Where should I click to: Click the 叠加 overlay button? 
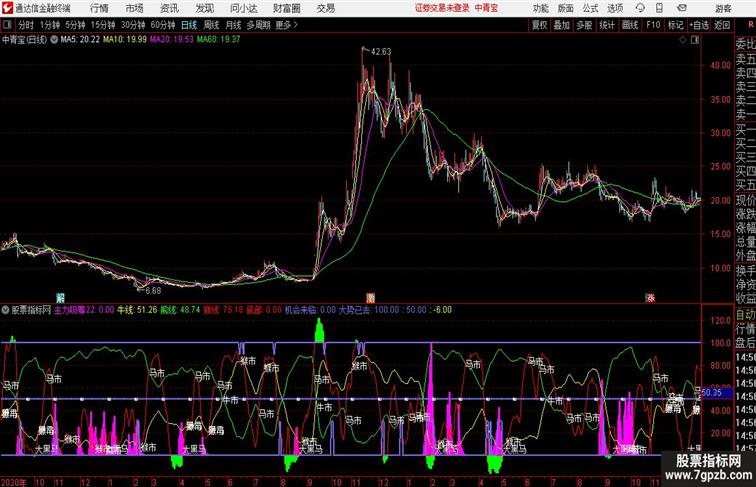point(562,25)
